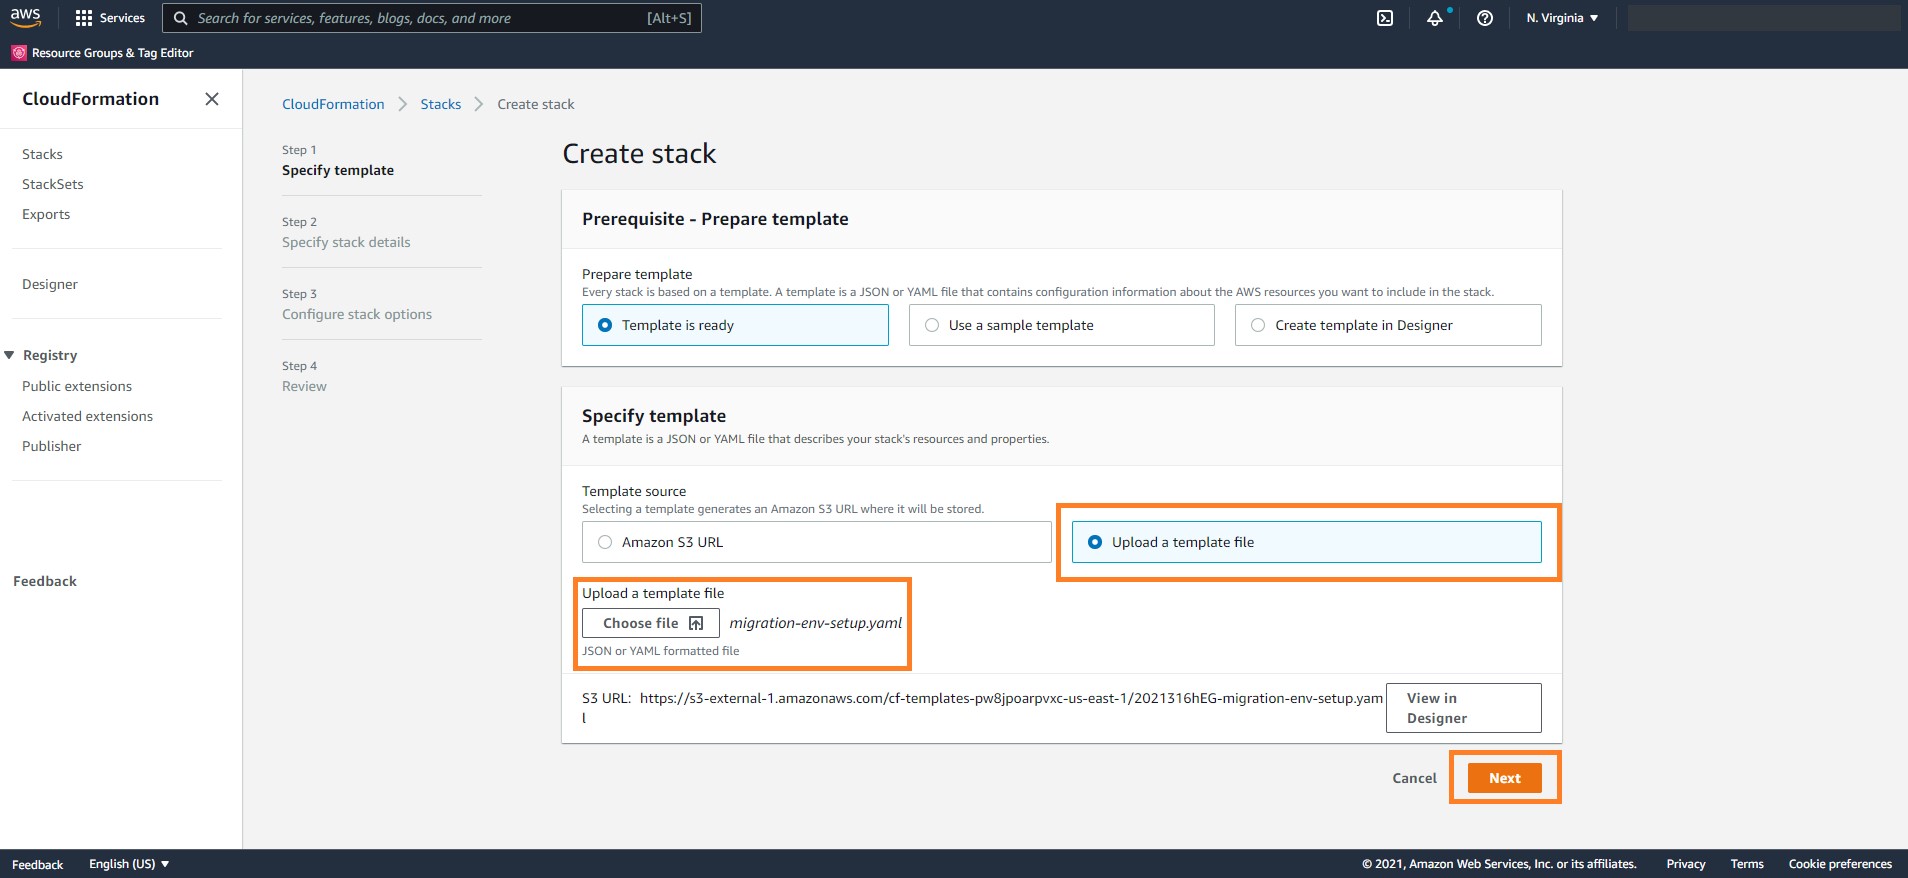
Task: Click Step 1 Specify template
Action: (x=338, y=161)
